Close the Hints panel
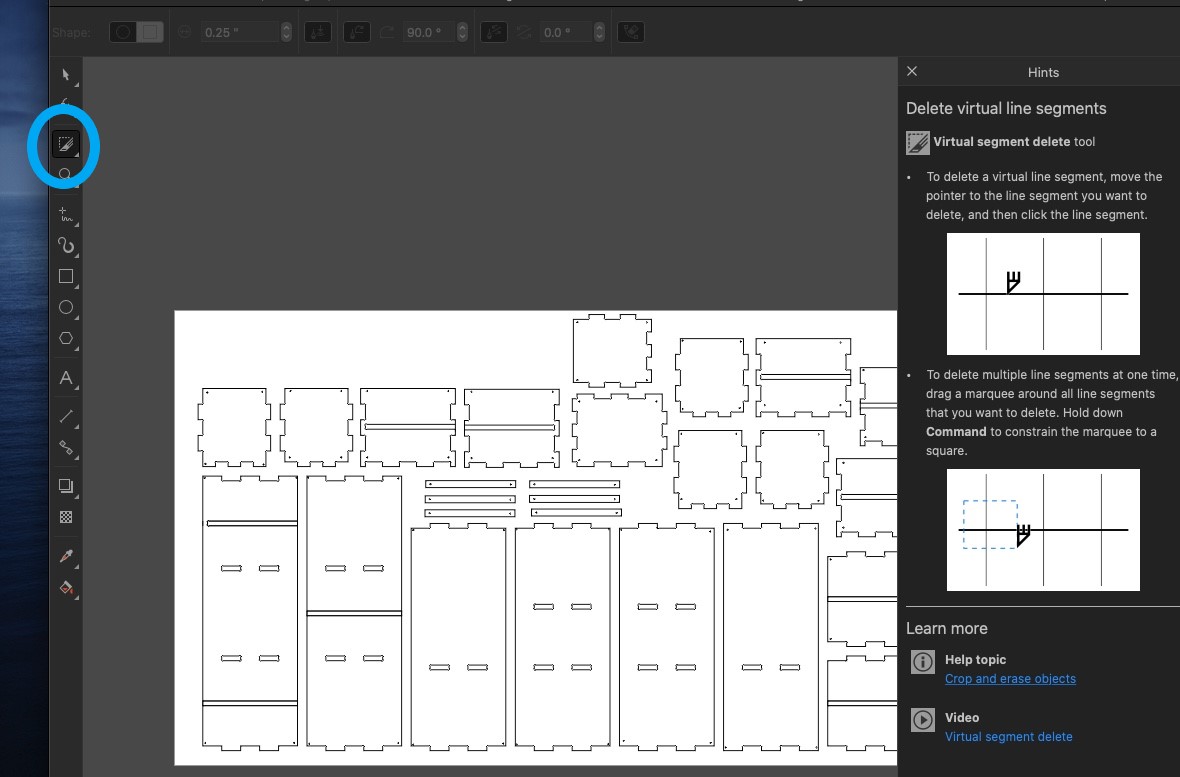The image size is (1180, 777). pyautogui.click(x=912, y=71)
